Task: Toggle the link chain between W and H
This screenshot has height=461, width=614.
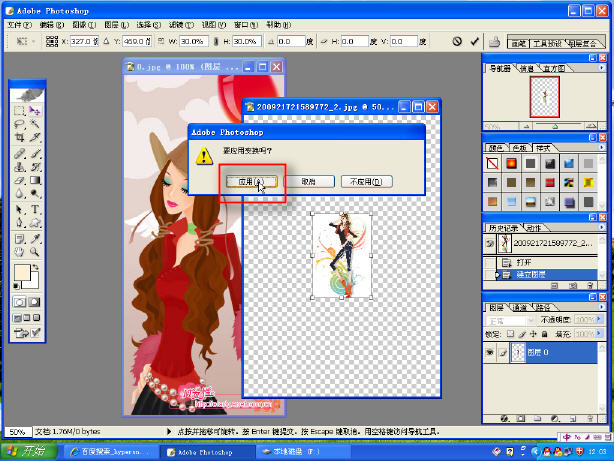Action: (x=215, y=41)
